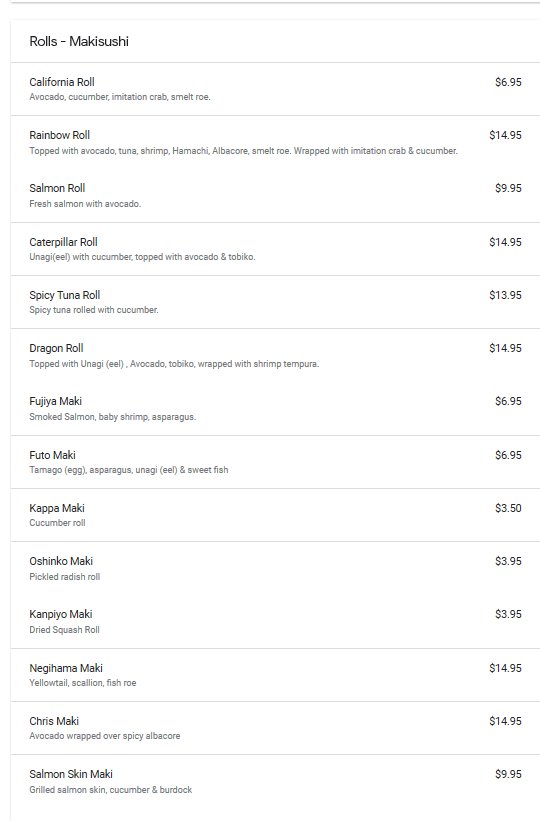Click the Spicy Tuna Roll item
The image size is (540, 821).
[275, 302]
